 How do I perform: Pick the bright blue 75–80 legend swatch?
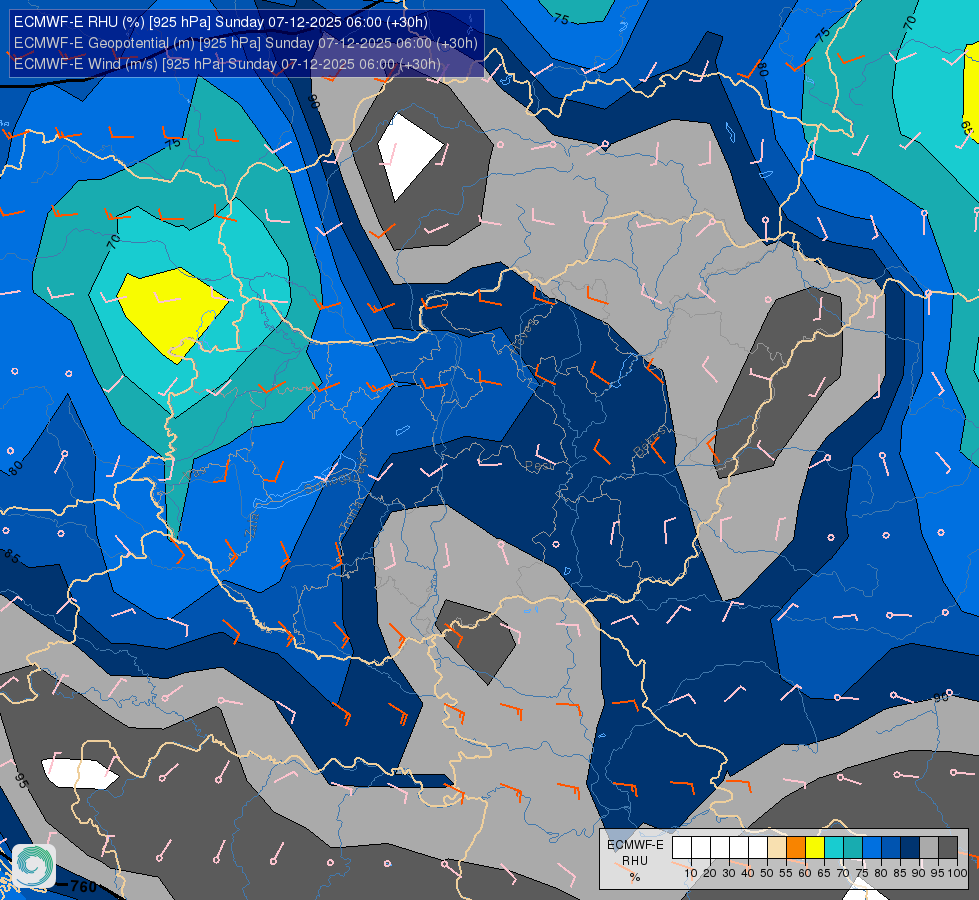click(872, 847)
